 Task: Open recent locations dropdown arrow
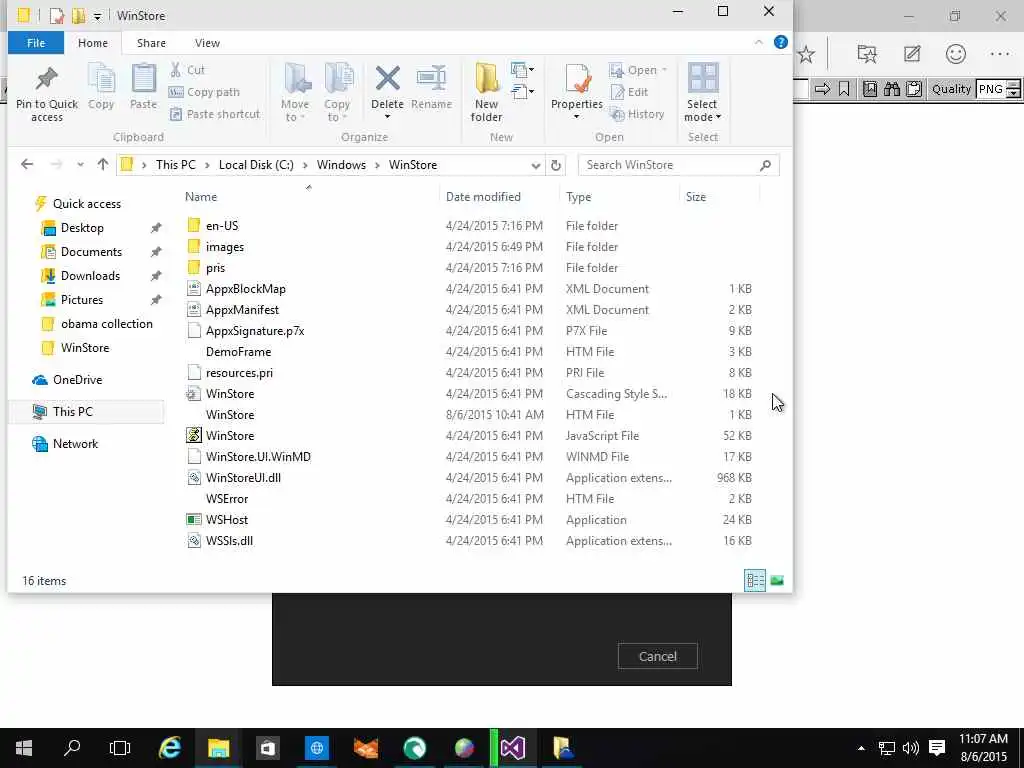80,165
